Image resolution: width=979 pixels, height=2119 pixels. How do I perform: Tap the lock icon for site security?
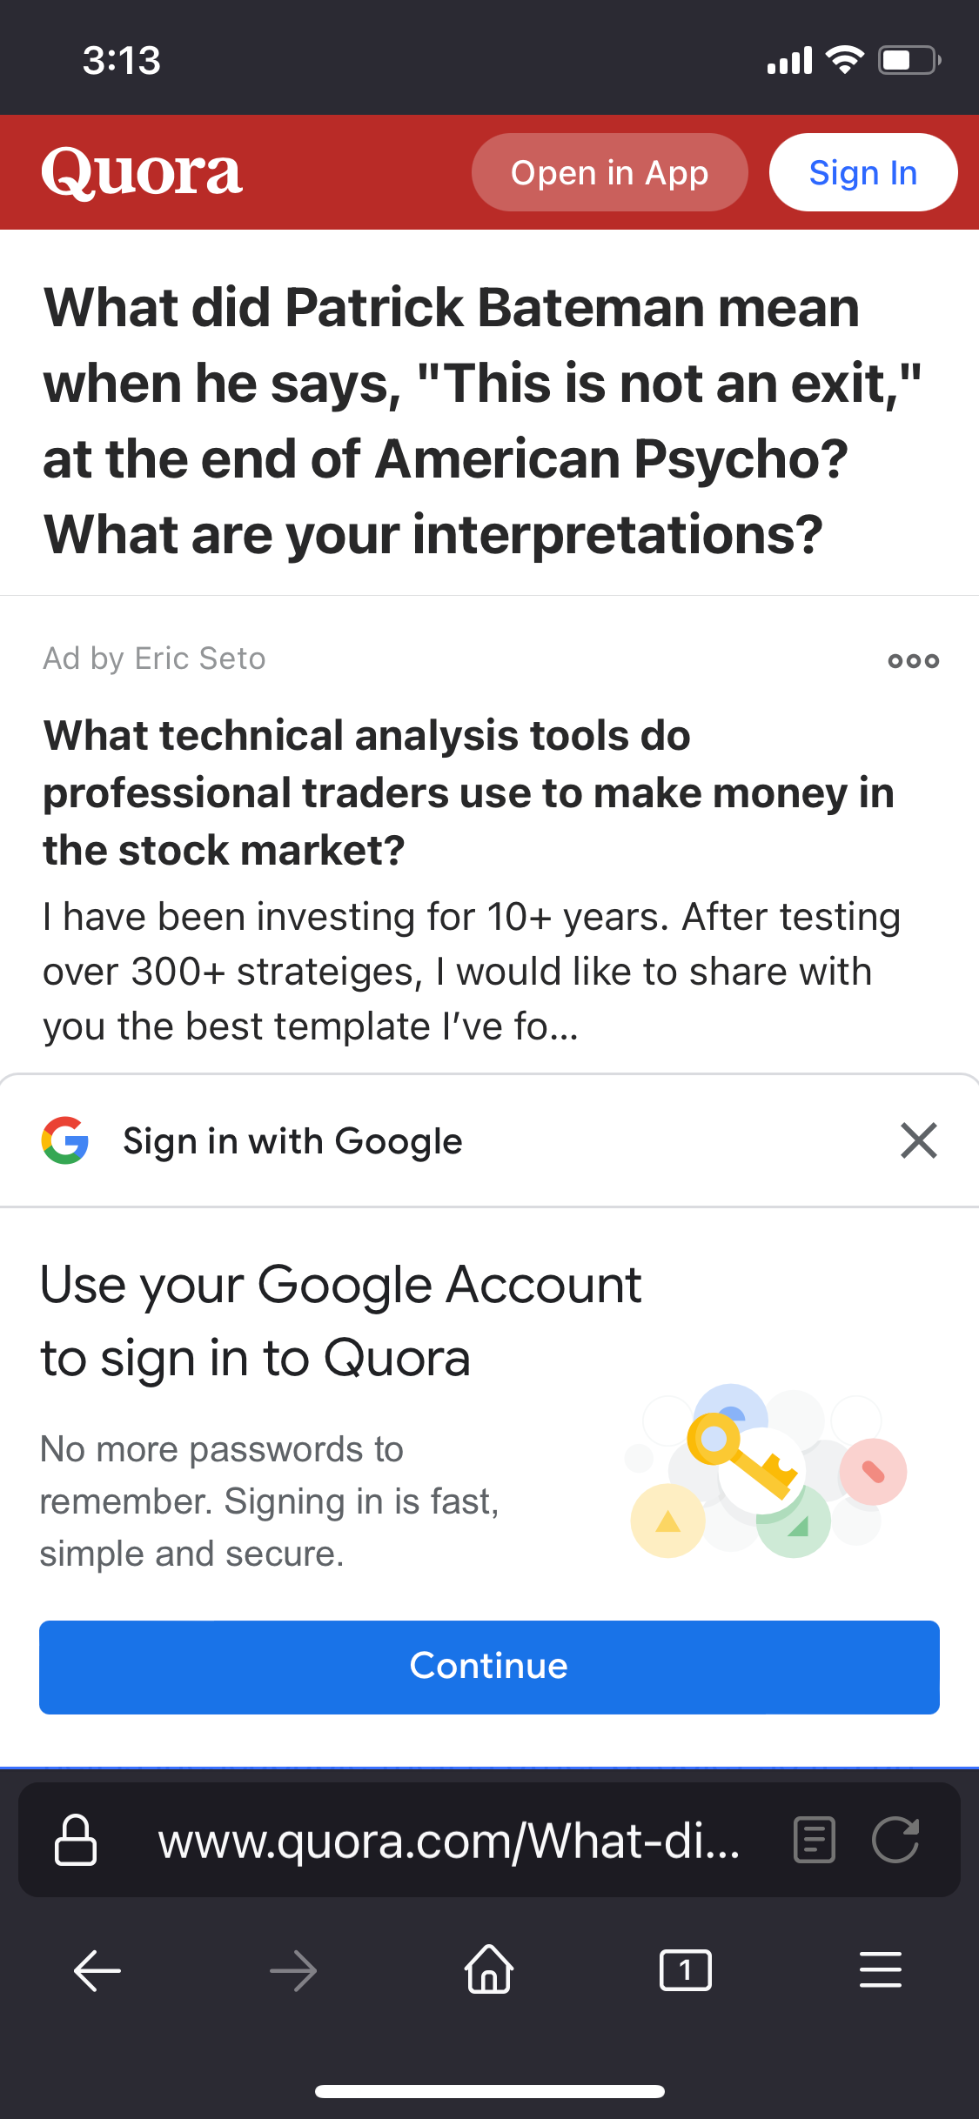click(76, 1840)
